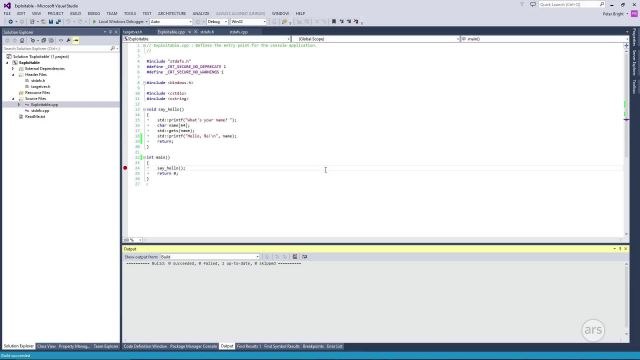The width and height of the screenshot is (640, 360).
Task: Open the BUILD menu
Action: [76, 13]
